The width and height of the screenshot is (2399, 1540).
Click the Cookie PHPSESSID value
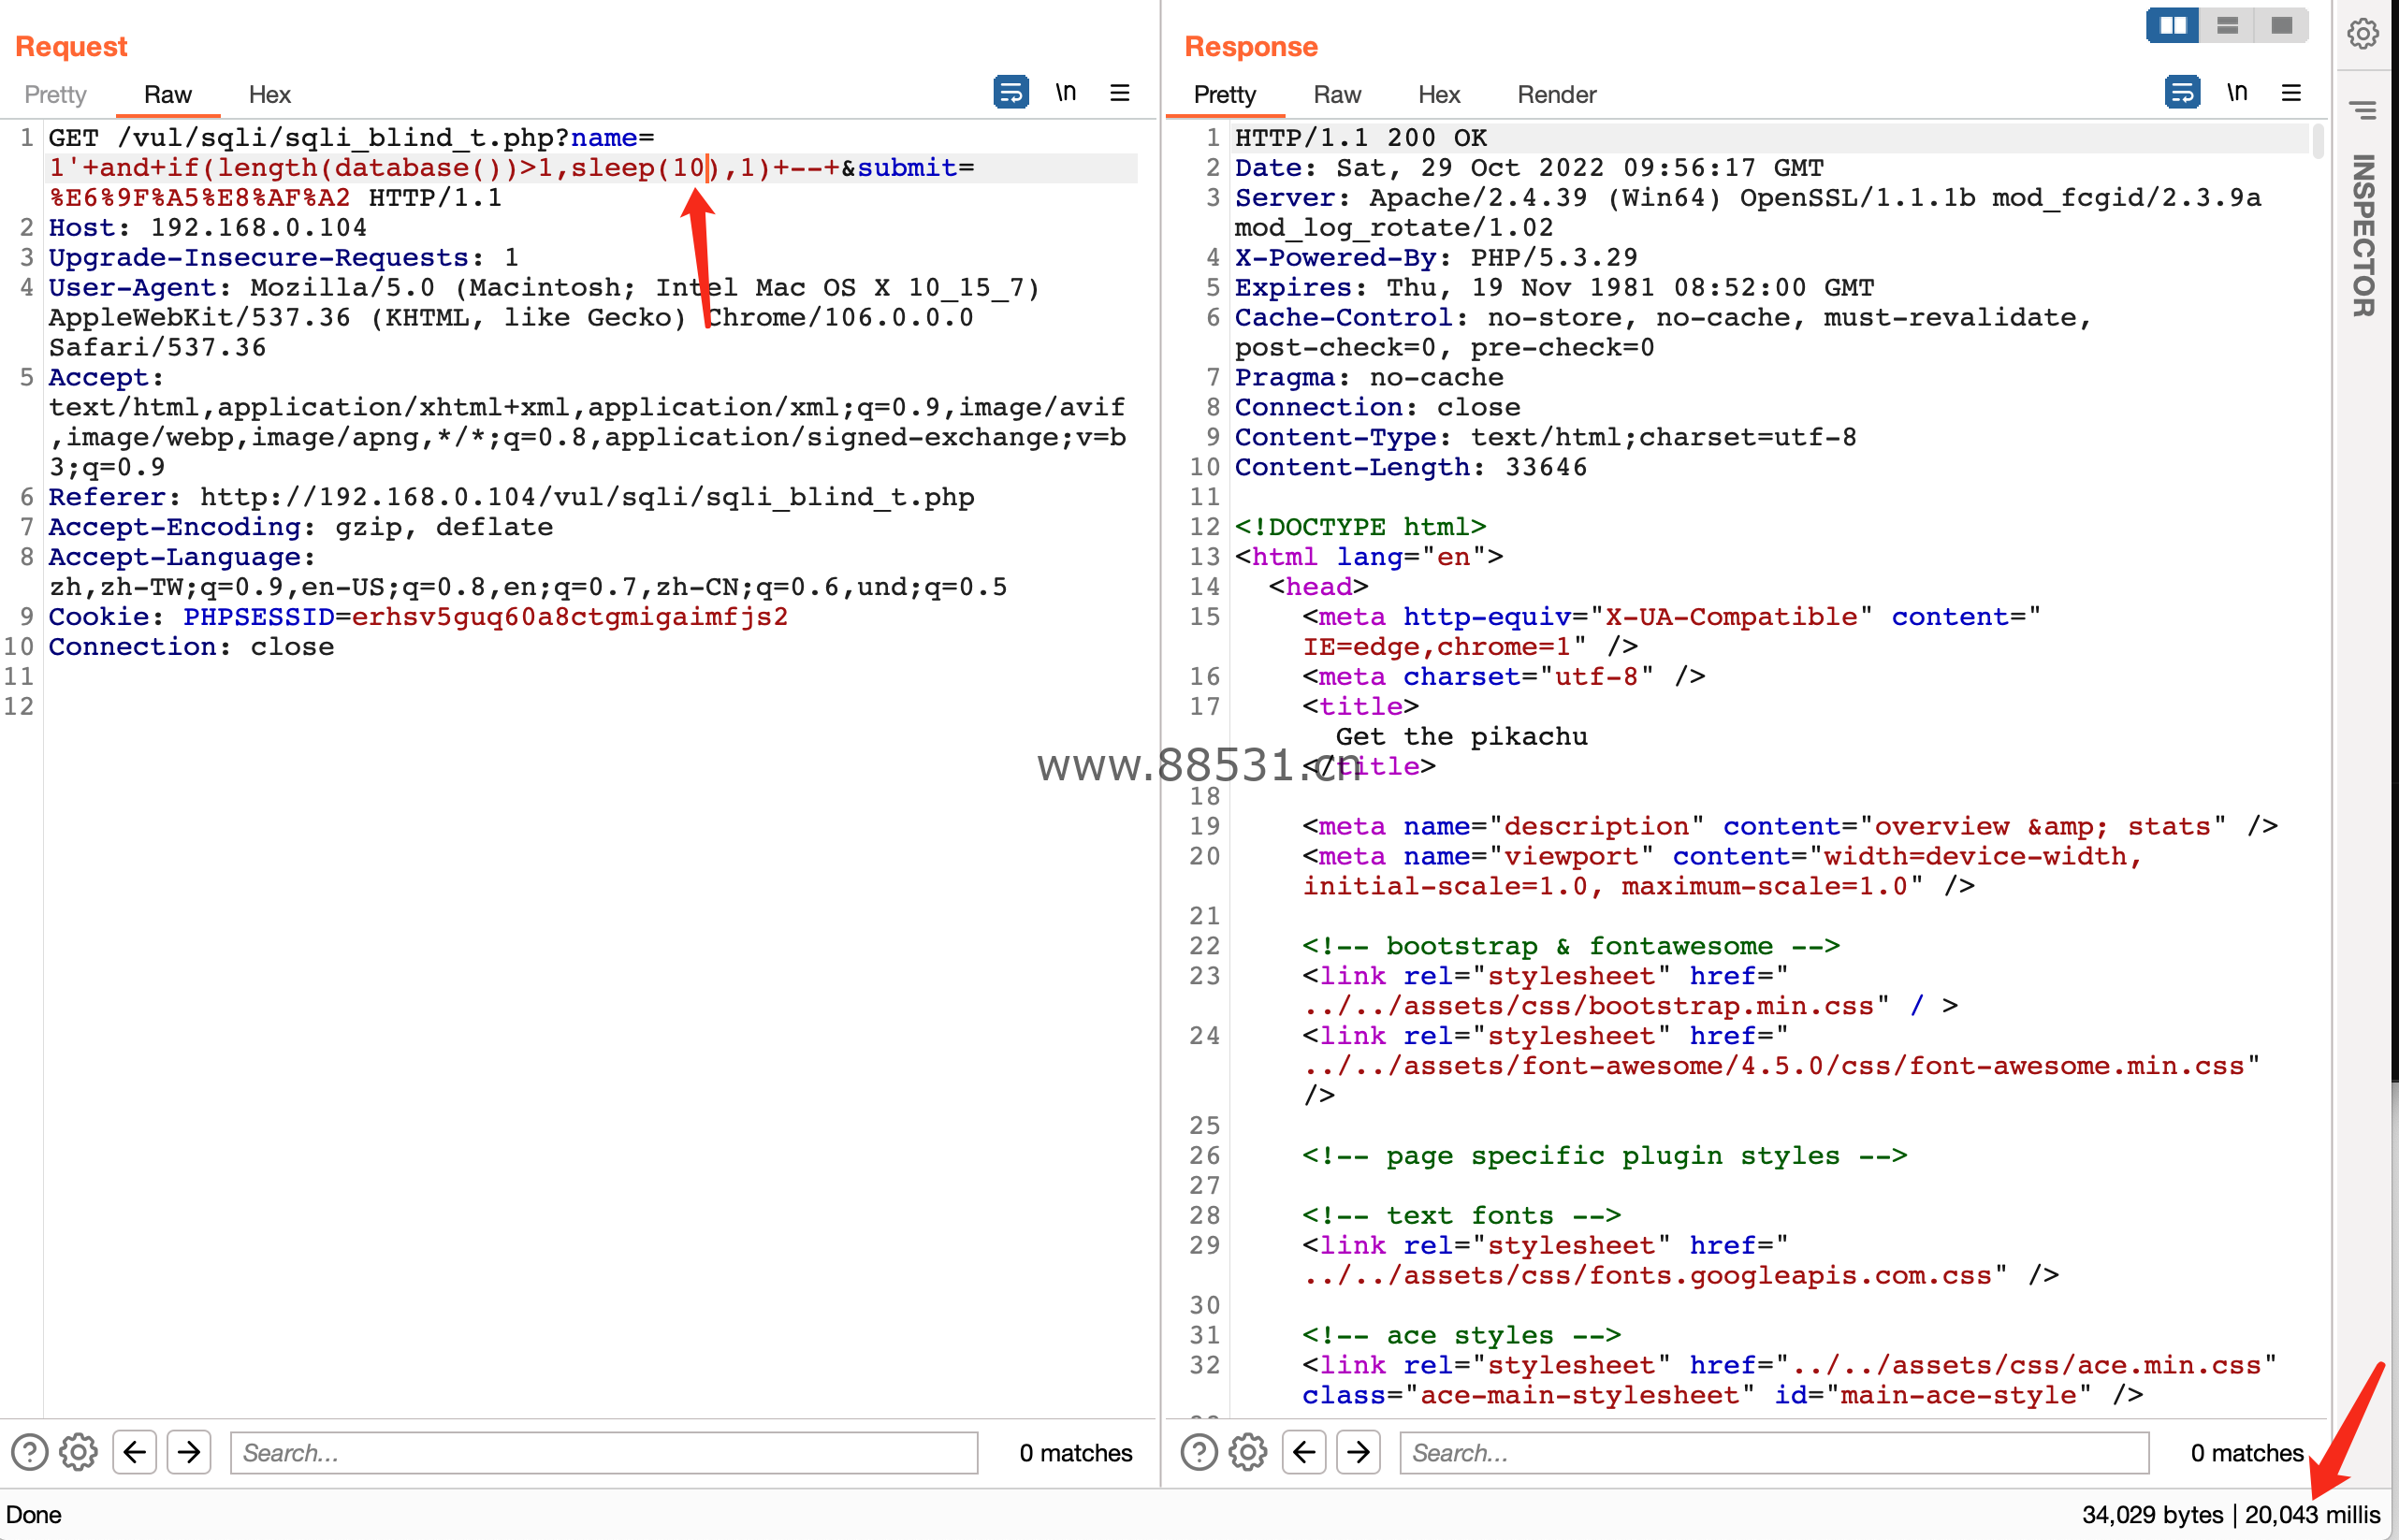click(x=570, y=616)
